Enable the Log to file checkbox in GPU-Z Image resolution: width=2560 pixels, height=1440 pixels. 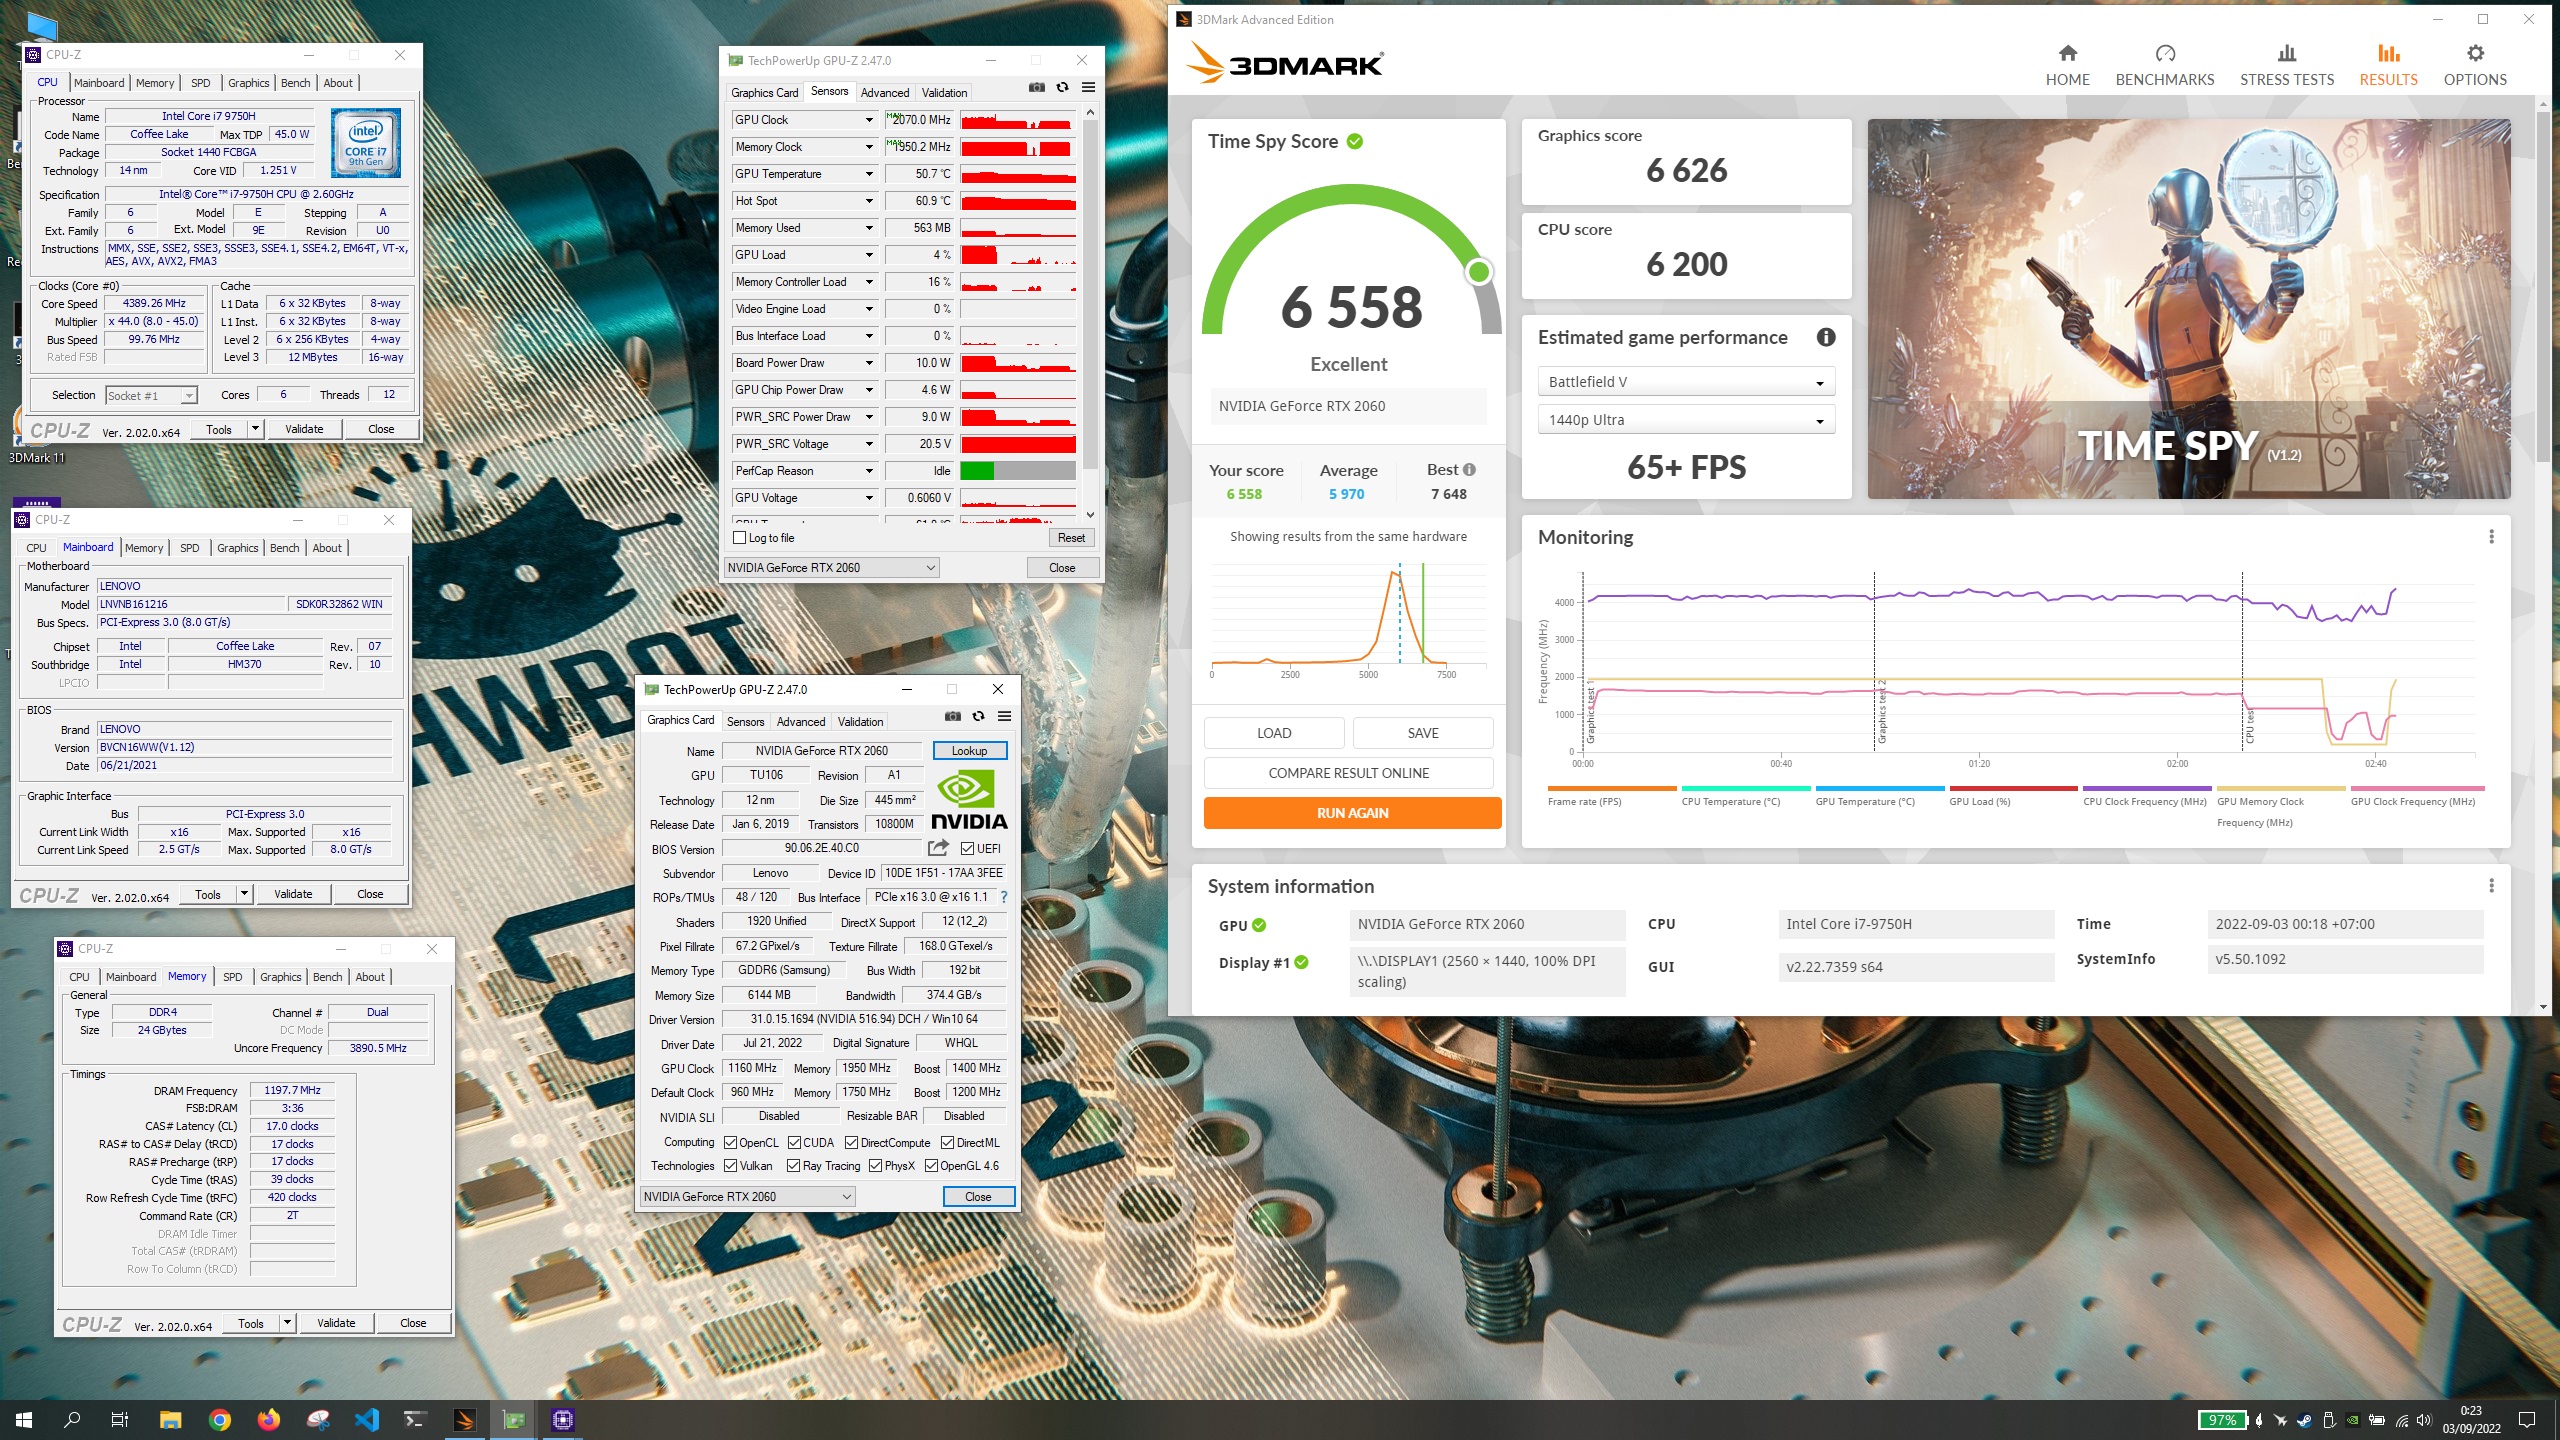[x=740, y=538]
